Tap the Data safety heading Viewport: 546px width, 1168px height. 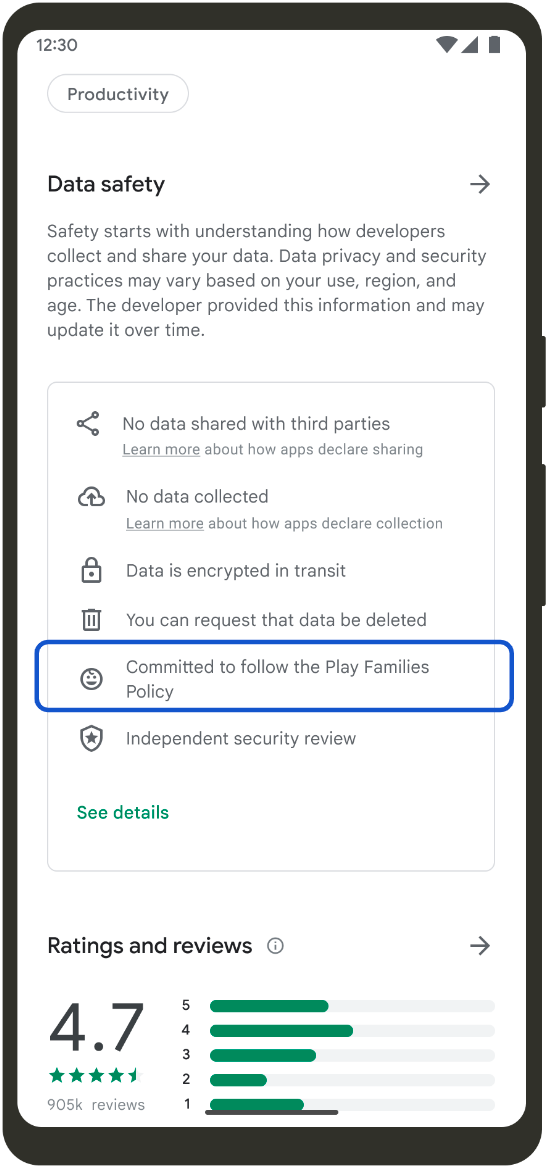(106, 184)
